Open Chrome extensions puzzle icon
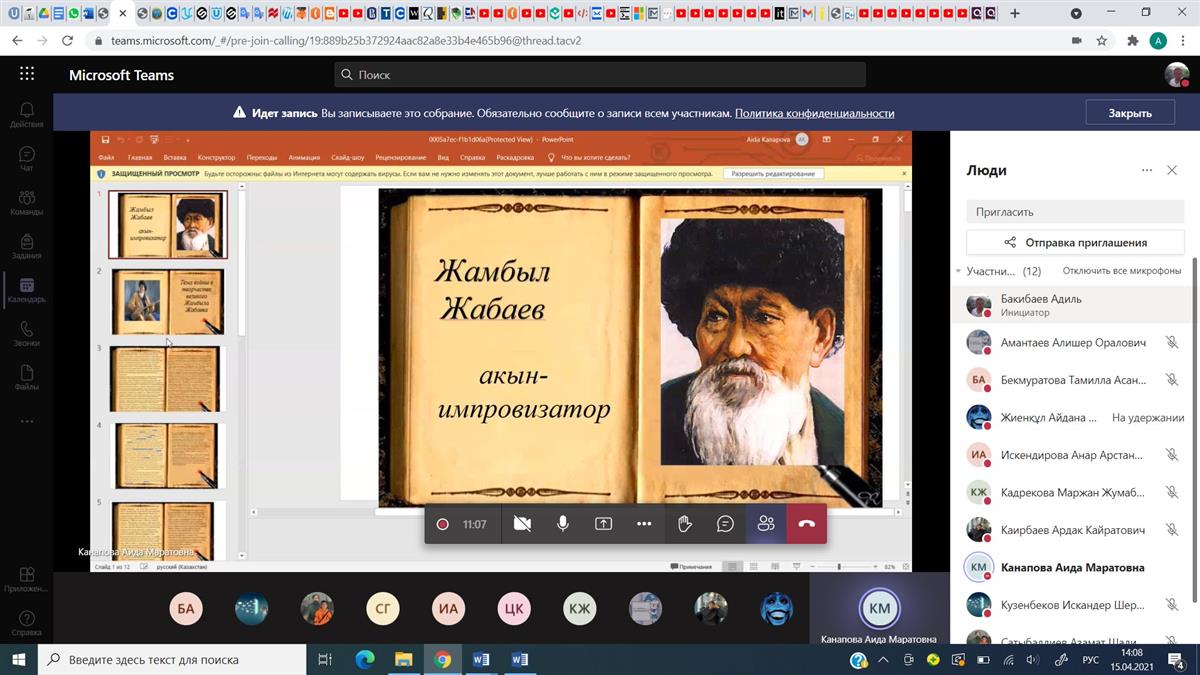This screenshot has width=1200, height=675. click(x=1132, y=41)
